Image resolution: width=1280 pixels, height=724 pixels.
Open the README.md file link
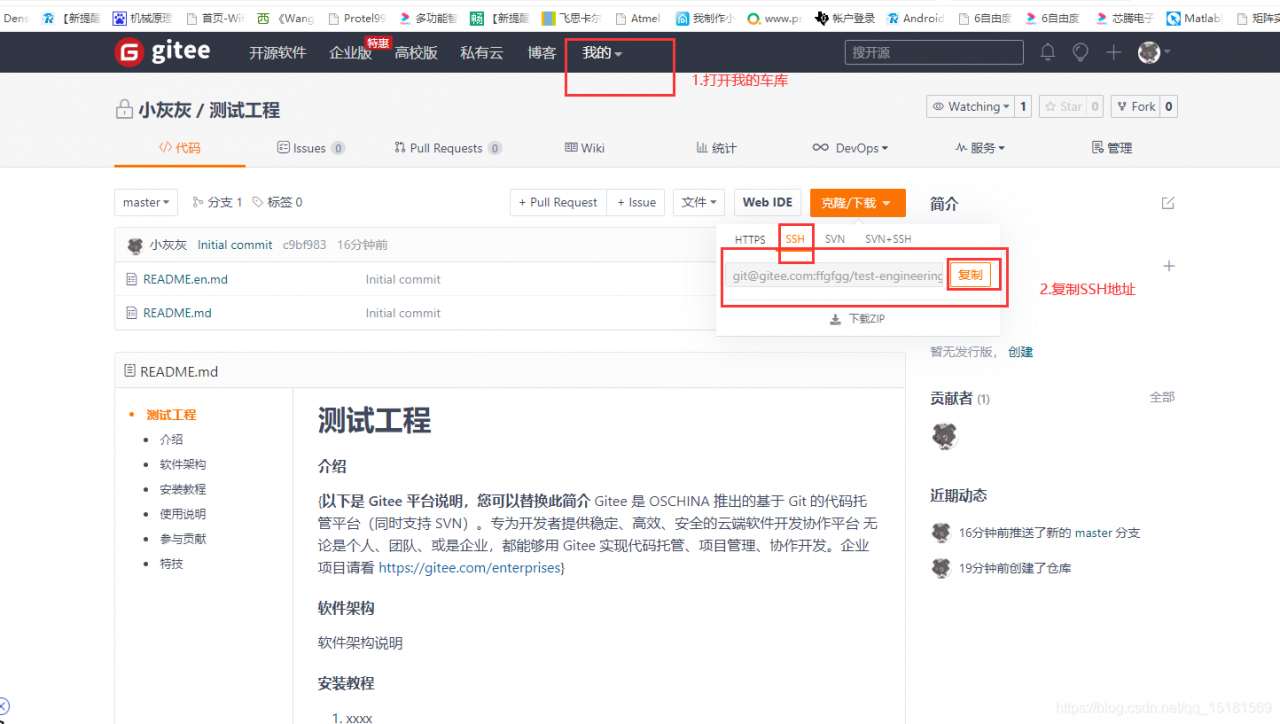point(177,313)
